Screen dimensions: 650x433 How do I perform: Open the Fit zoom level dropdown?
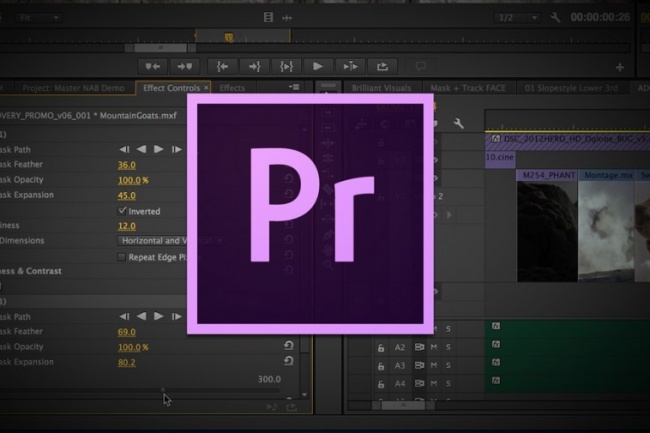pos(39,17)
